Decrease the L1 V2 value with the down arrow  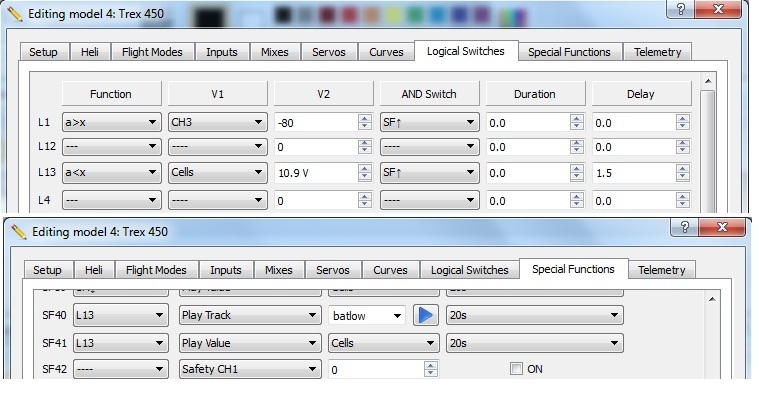coord(364,126)
